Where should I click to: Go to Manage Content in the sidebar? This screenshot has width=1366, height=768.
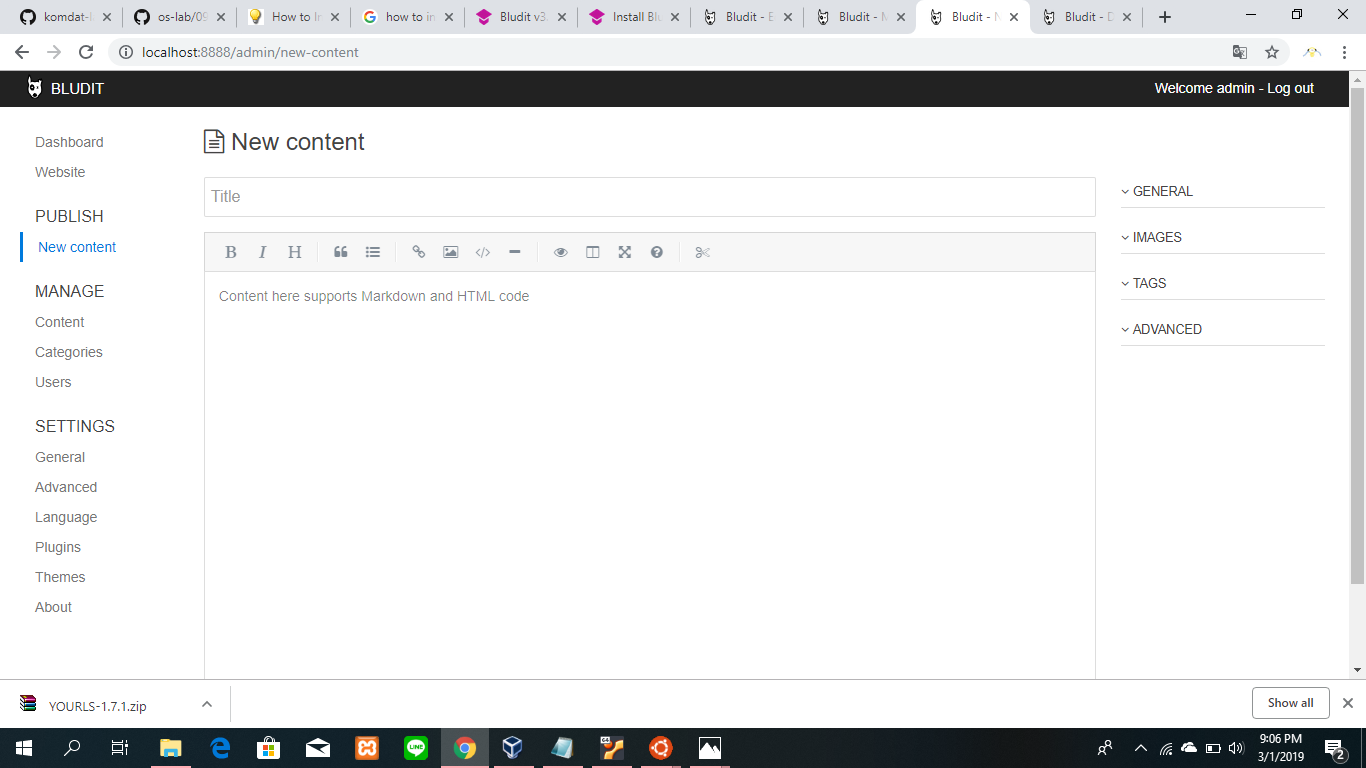tap(60, 322)
